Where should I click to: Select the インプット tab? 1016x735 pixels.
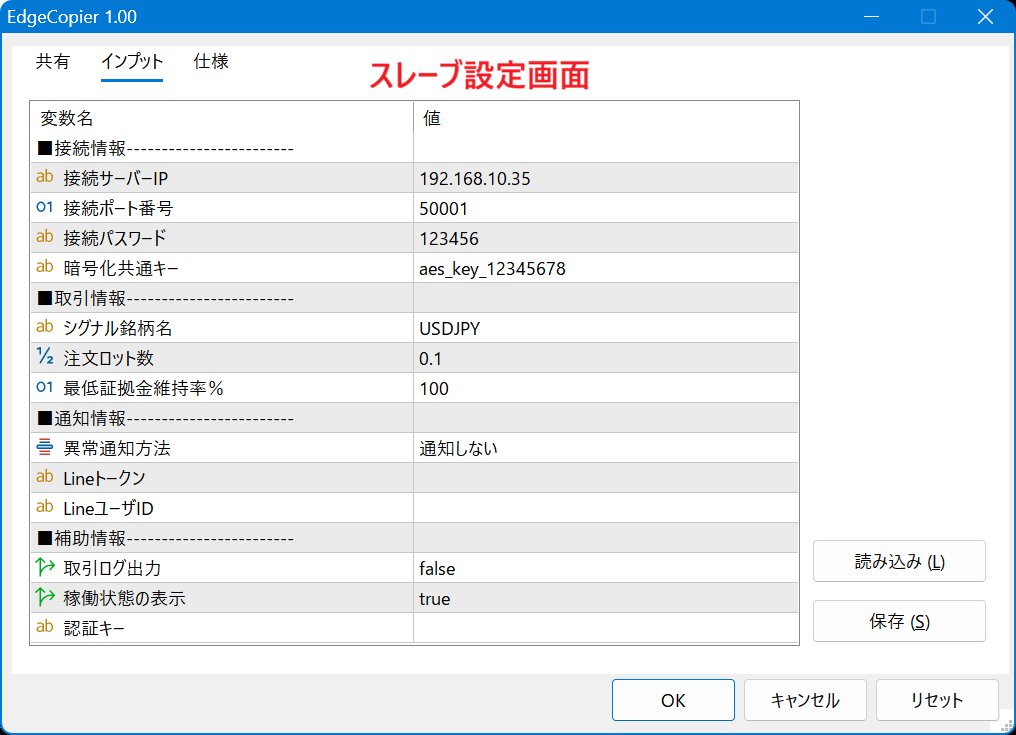tap(132, 62)
